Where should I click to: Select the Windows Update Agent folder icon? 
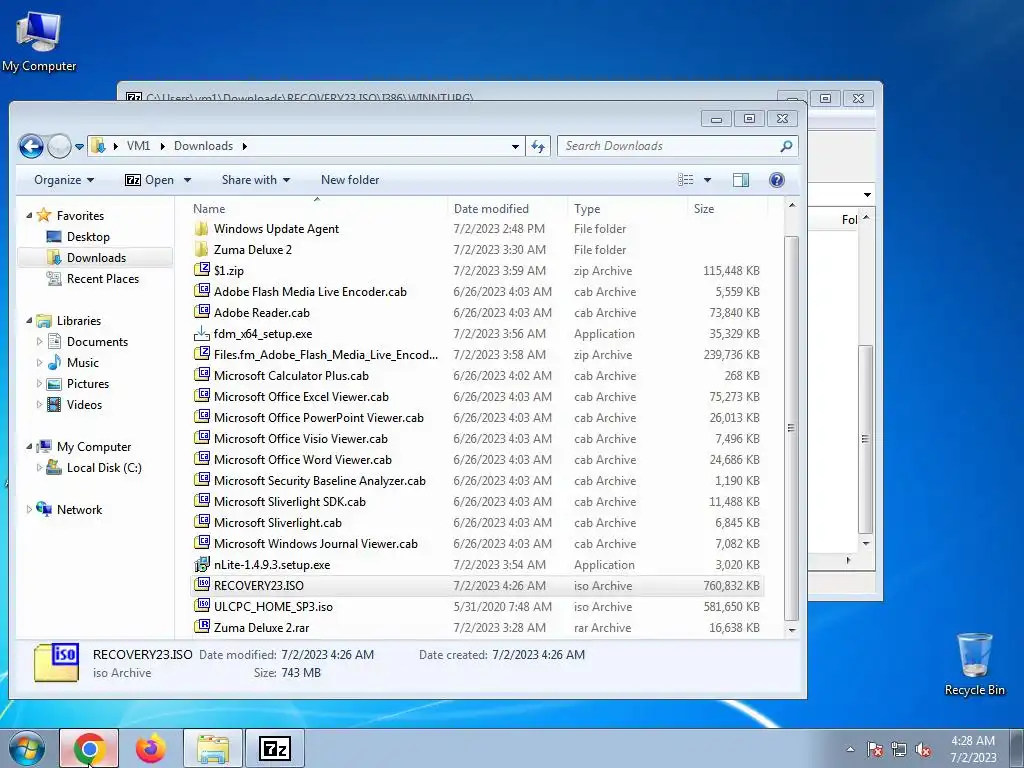(202, 229)
